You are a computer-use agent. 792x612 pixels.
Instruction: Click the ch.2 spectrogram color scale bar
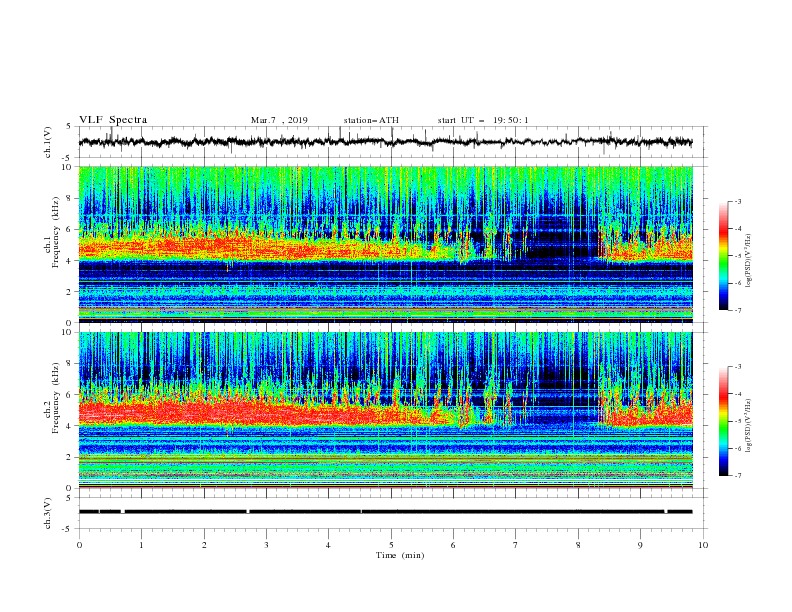pyautogui.click(x=723, y=421)
